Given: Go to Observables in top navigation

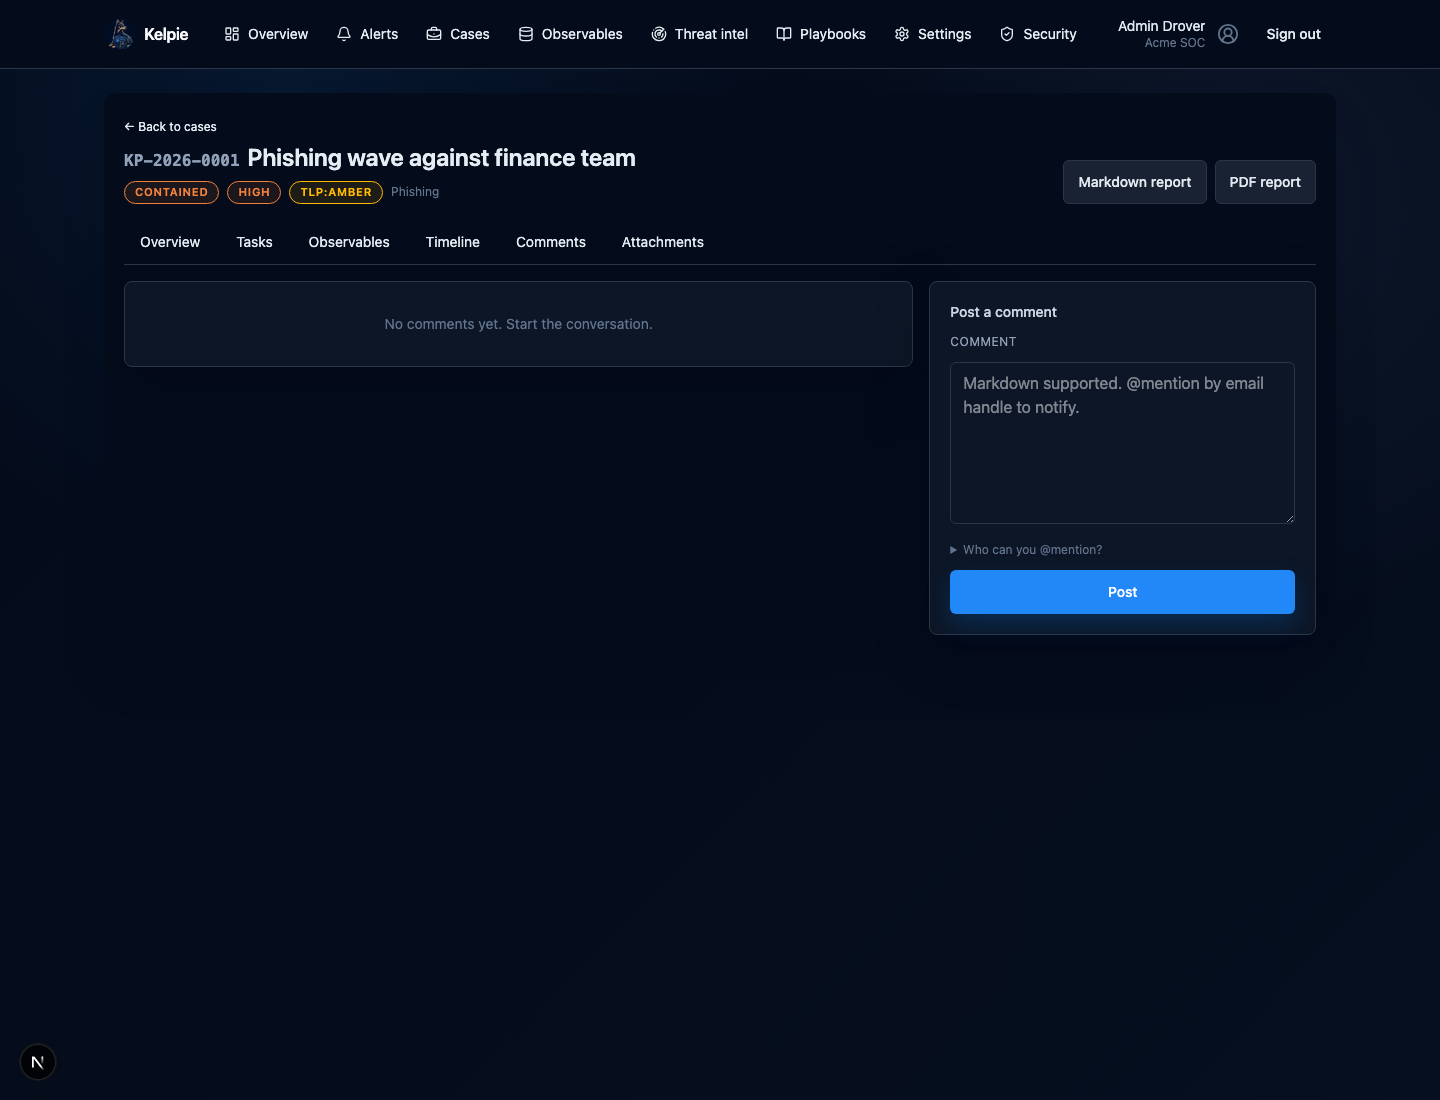Looking at the screenshot, I should (x=570, y=34).
